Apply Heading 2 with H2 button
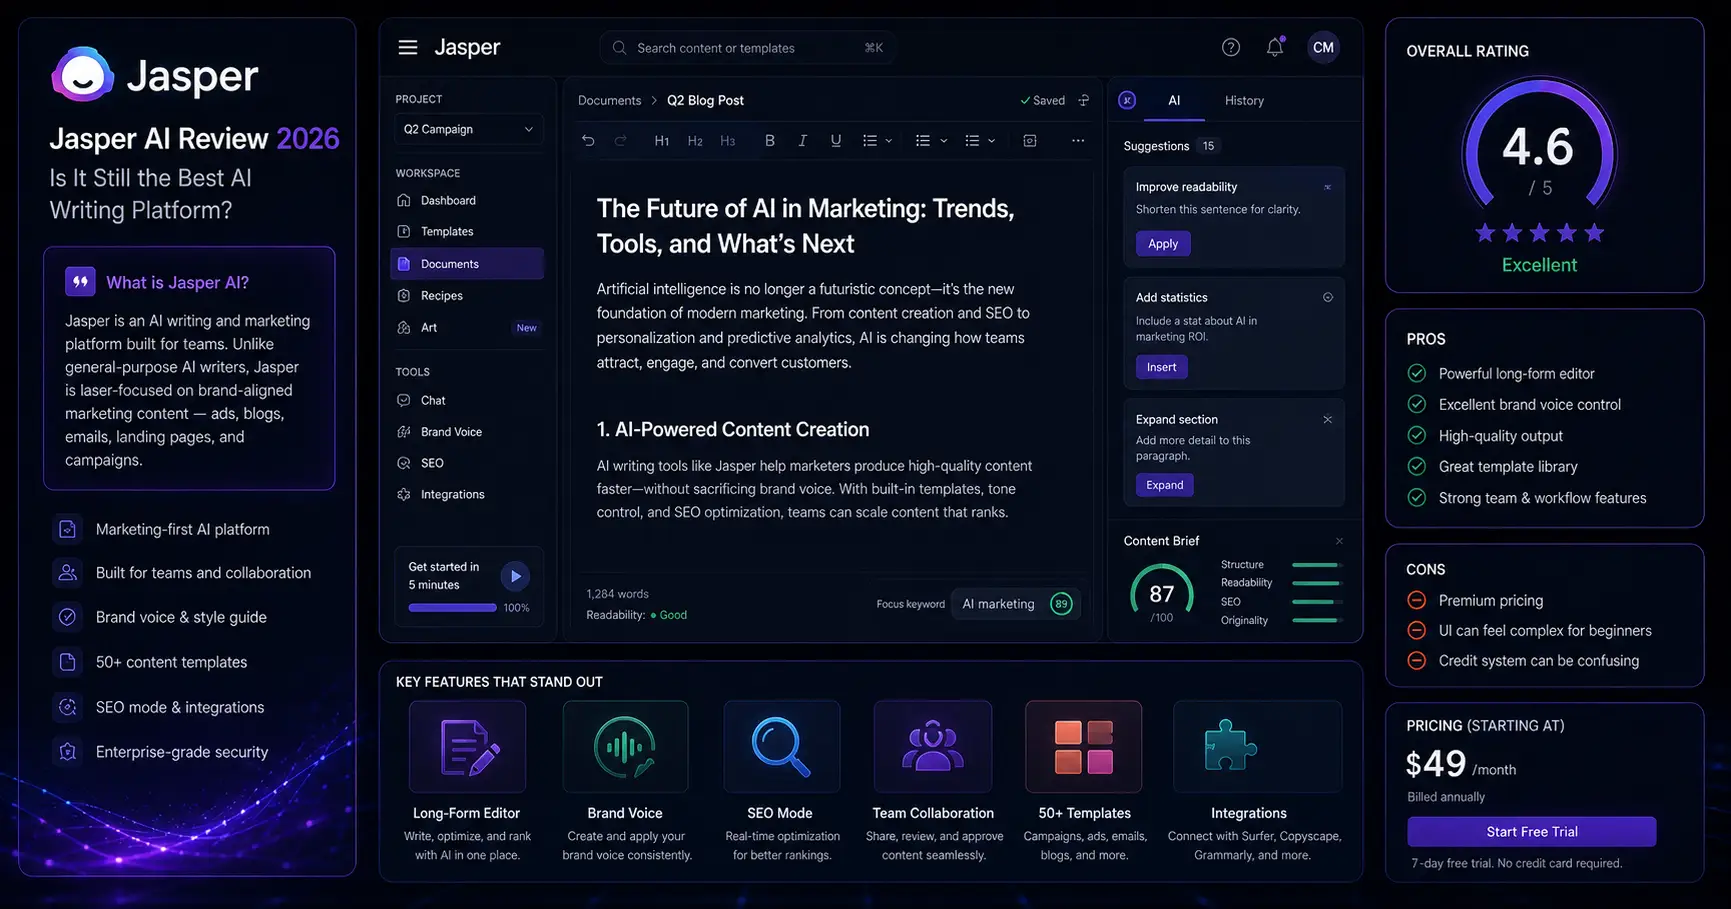Image resolution: width=1731 pixels, height=909 pixels. pos(695,141)
